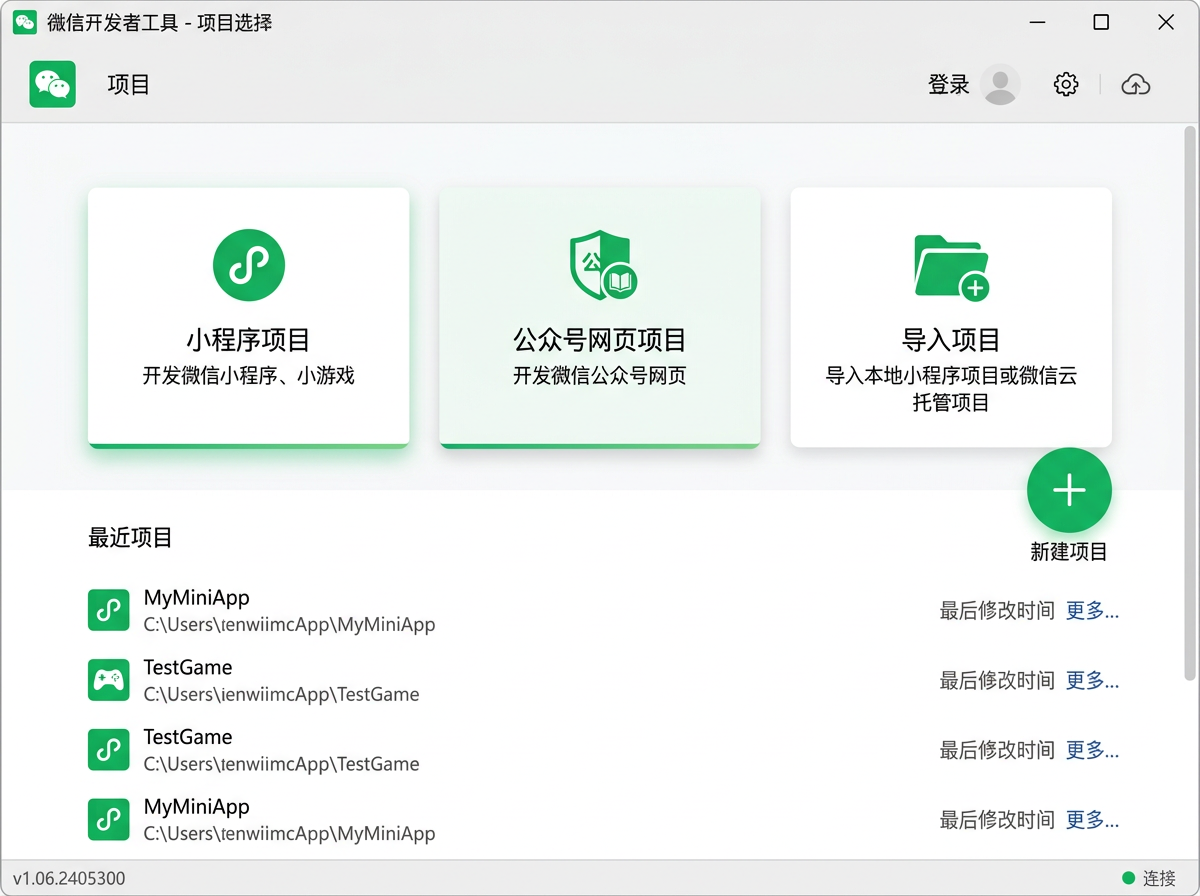Click the 最近项目 heading
Viewport: 1200px width, 896px height.
pyautogui.click(x=130, y=538)
